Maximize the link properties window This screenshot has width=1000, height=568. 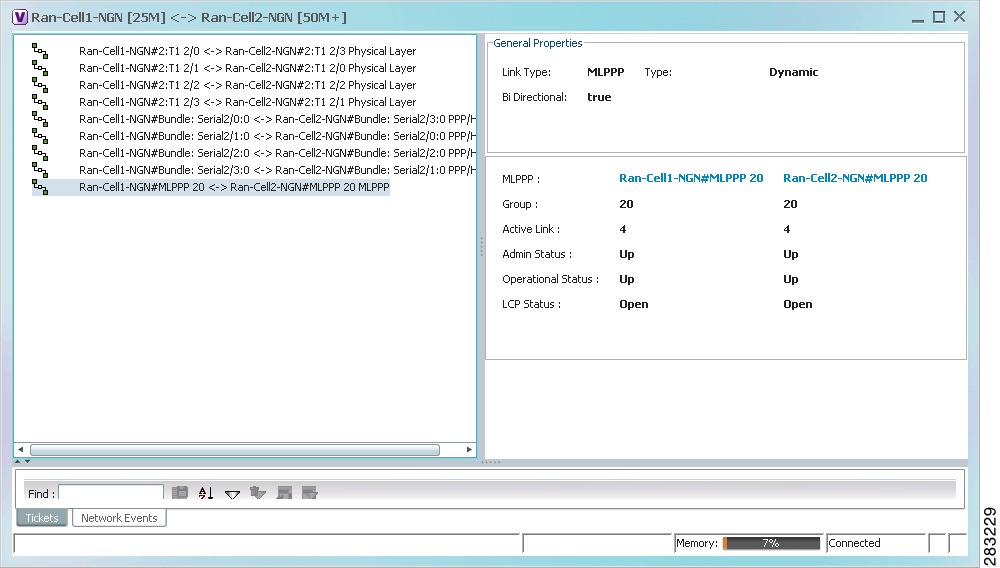939,17
